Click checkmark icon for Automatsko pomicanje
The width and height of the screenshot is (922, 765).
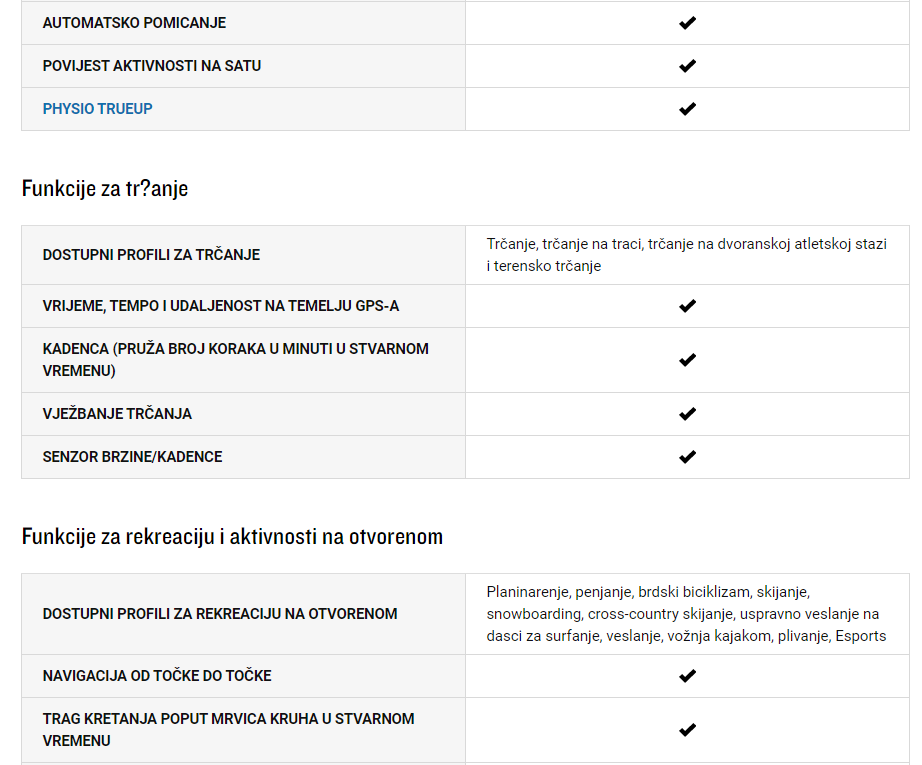tap(687, 23)
